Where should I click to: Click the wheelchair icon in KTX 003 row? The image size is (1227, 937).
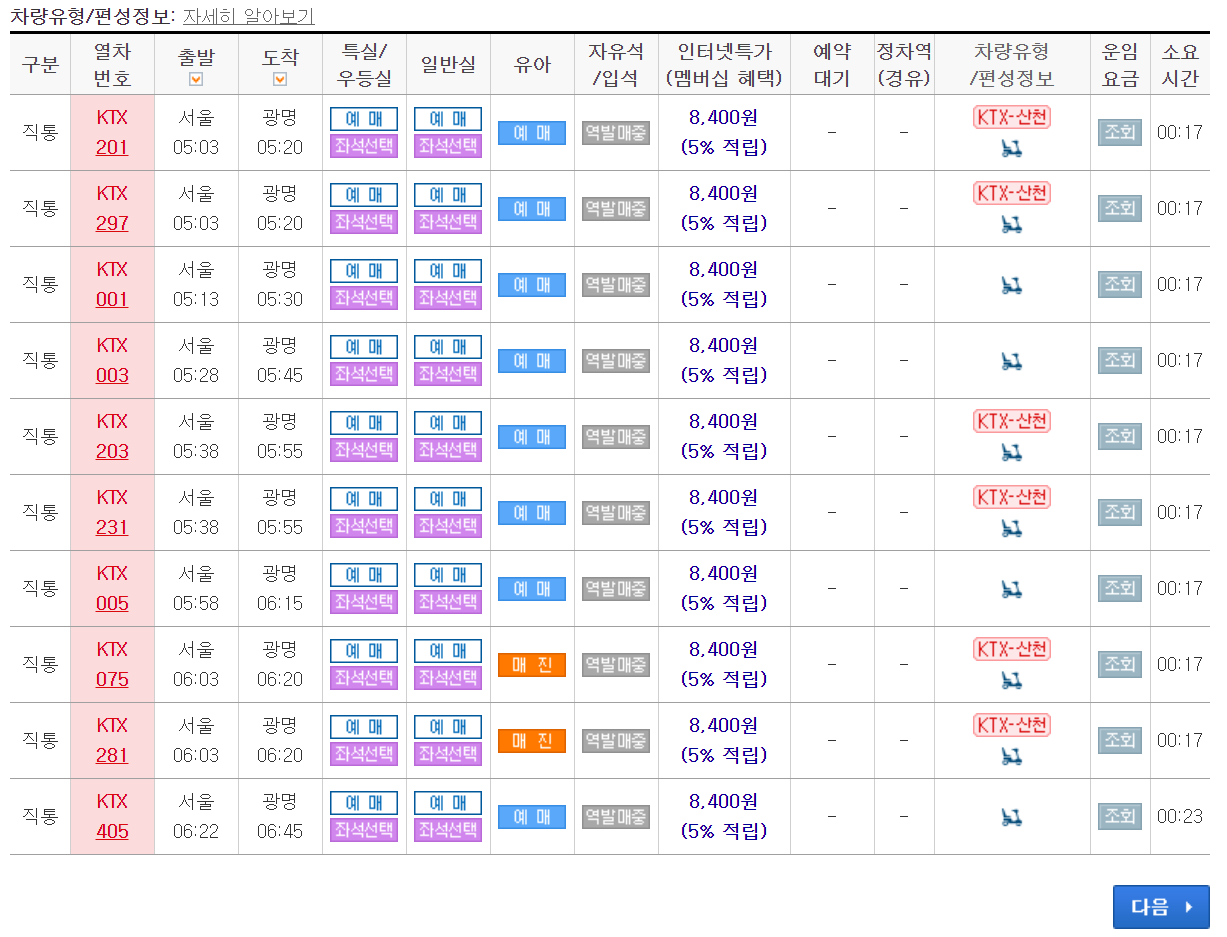[1012, 361]
